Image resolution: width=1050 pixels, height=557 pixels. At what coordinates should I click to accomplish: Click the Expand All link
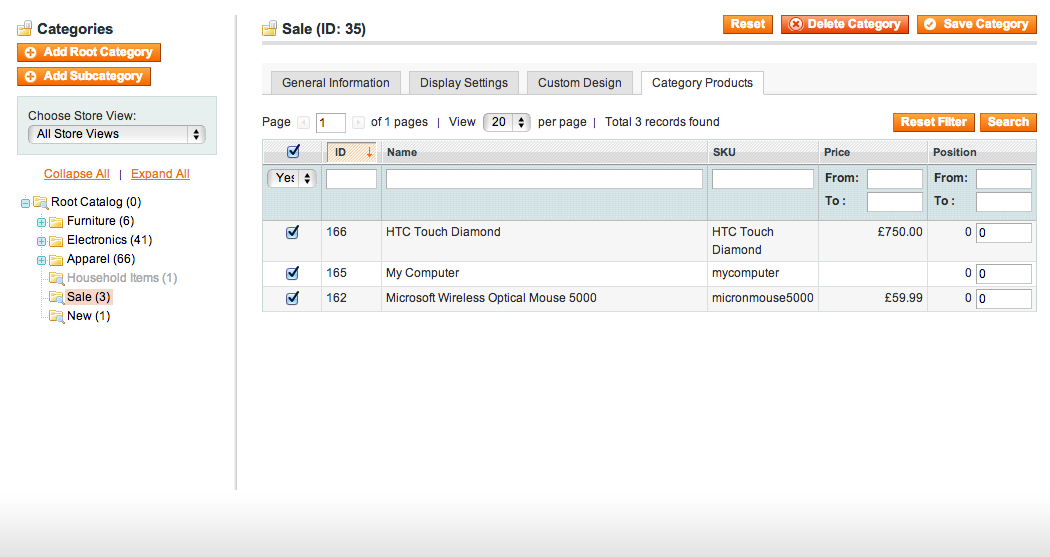pos(160,174)
